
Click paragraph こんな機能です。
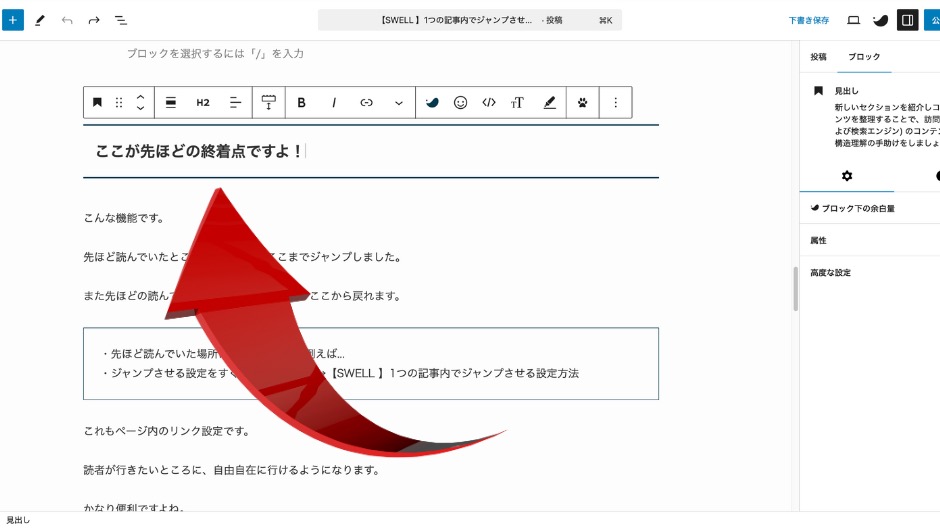[124, 218]
